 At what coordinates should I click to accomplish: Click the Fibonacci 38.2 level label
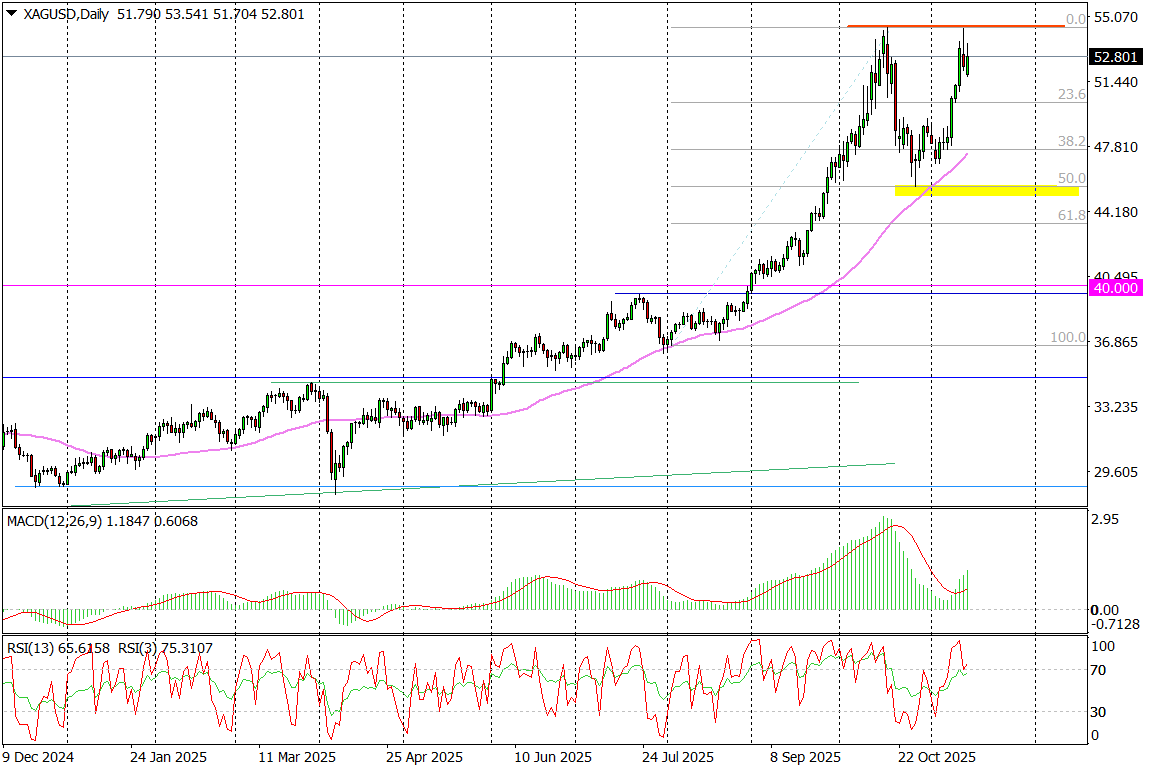(x=1072, y=142)
